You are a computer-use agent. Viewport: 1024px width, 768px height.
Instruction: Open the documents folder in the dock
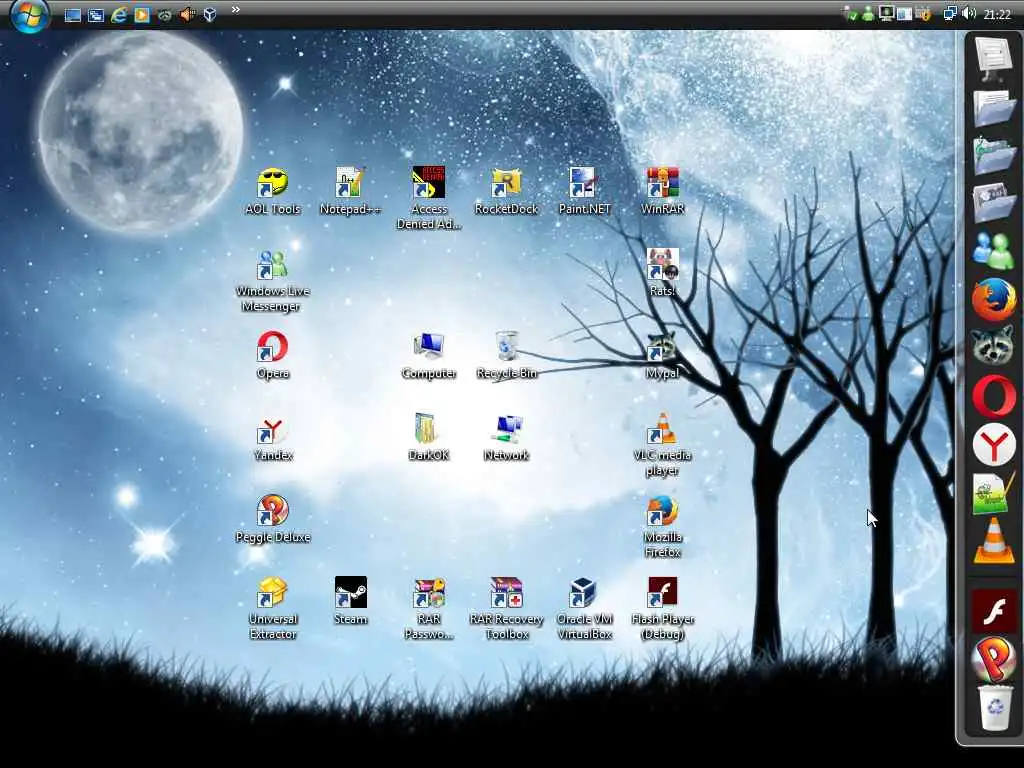pos(993,107)
